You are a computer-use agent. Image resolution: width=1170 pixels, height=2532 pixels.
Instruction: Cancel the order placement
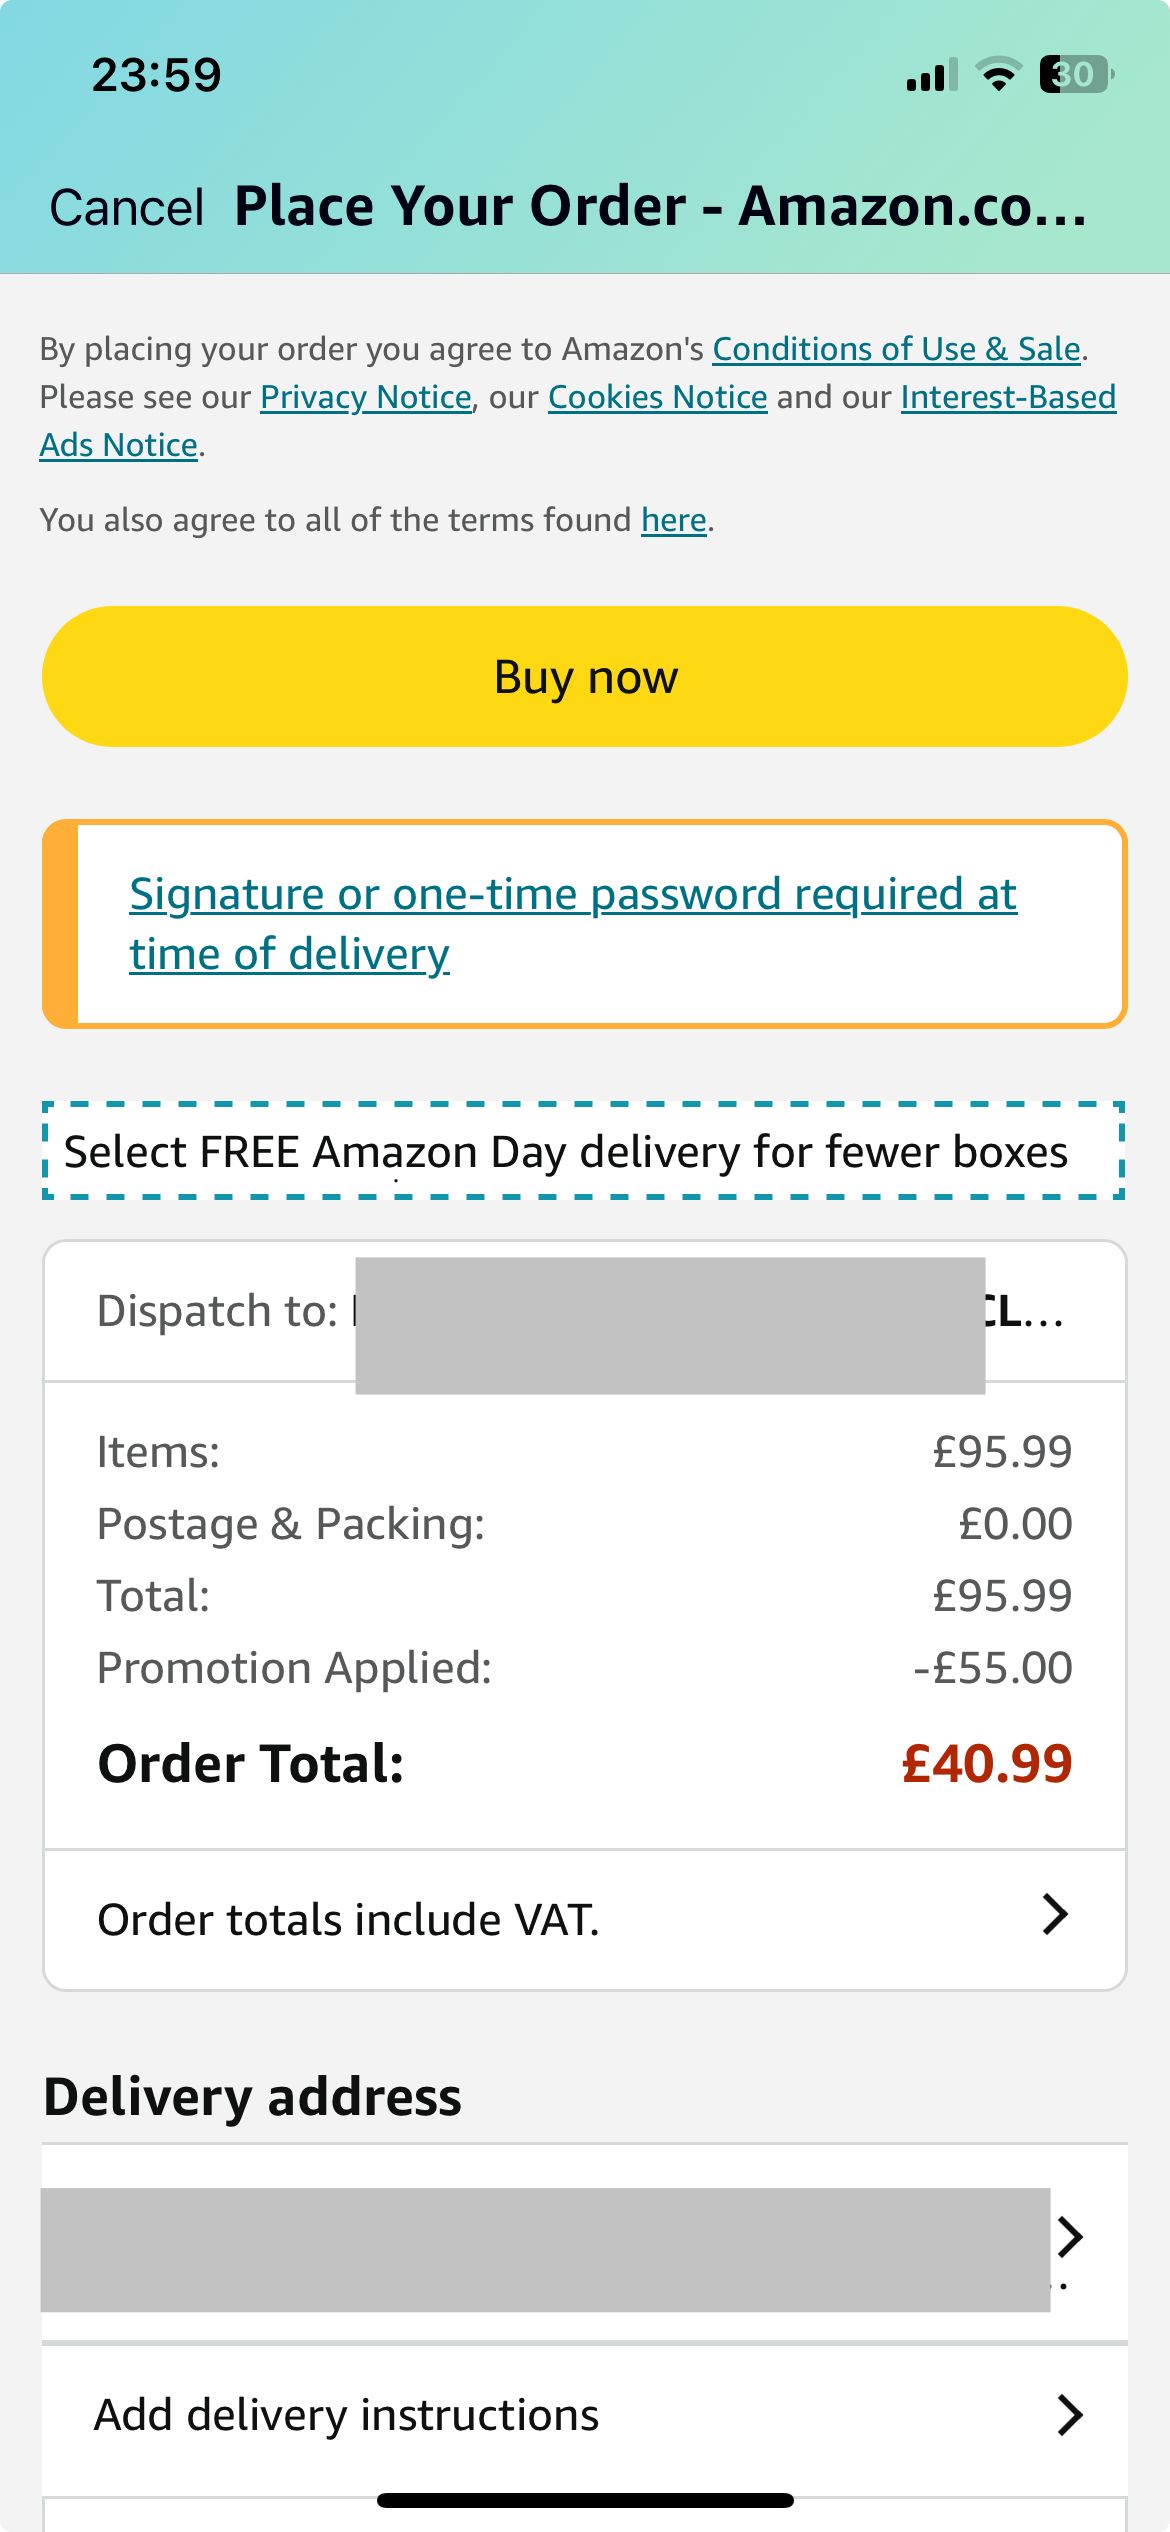pos(127,208)
